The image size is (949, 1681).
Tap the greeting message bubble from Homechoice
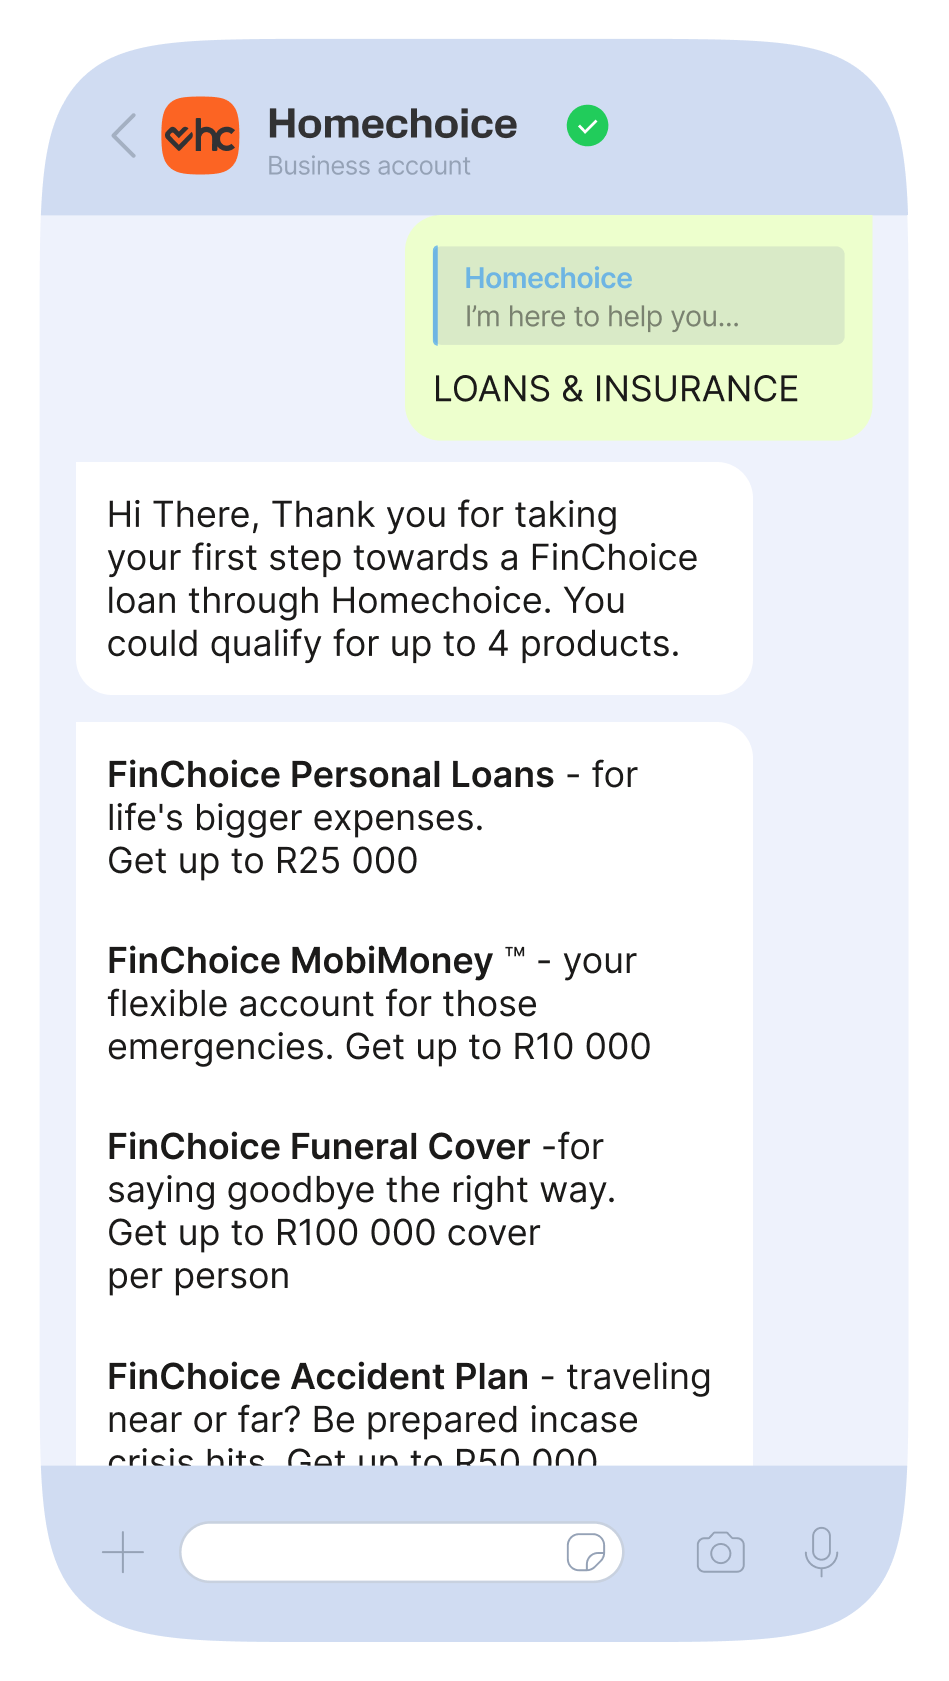tap(400, 578)
